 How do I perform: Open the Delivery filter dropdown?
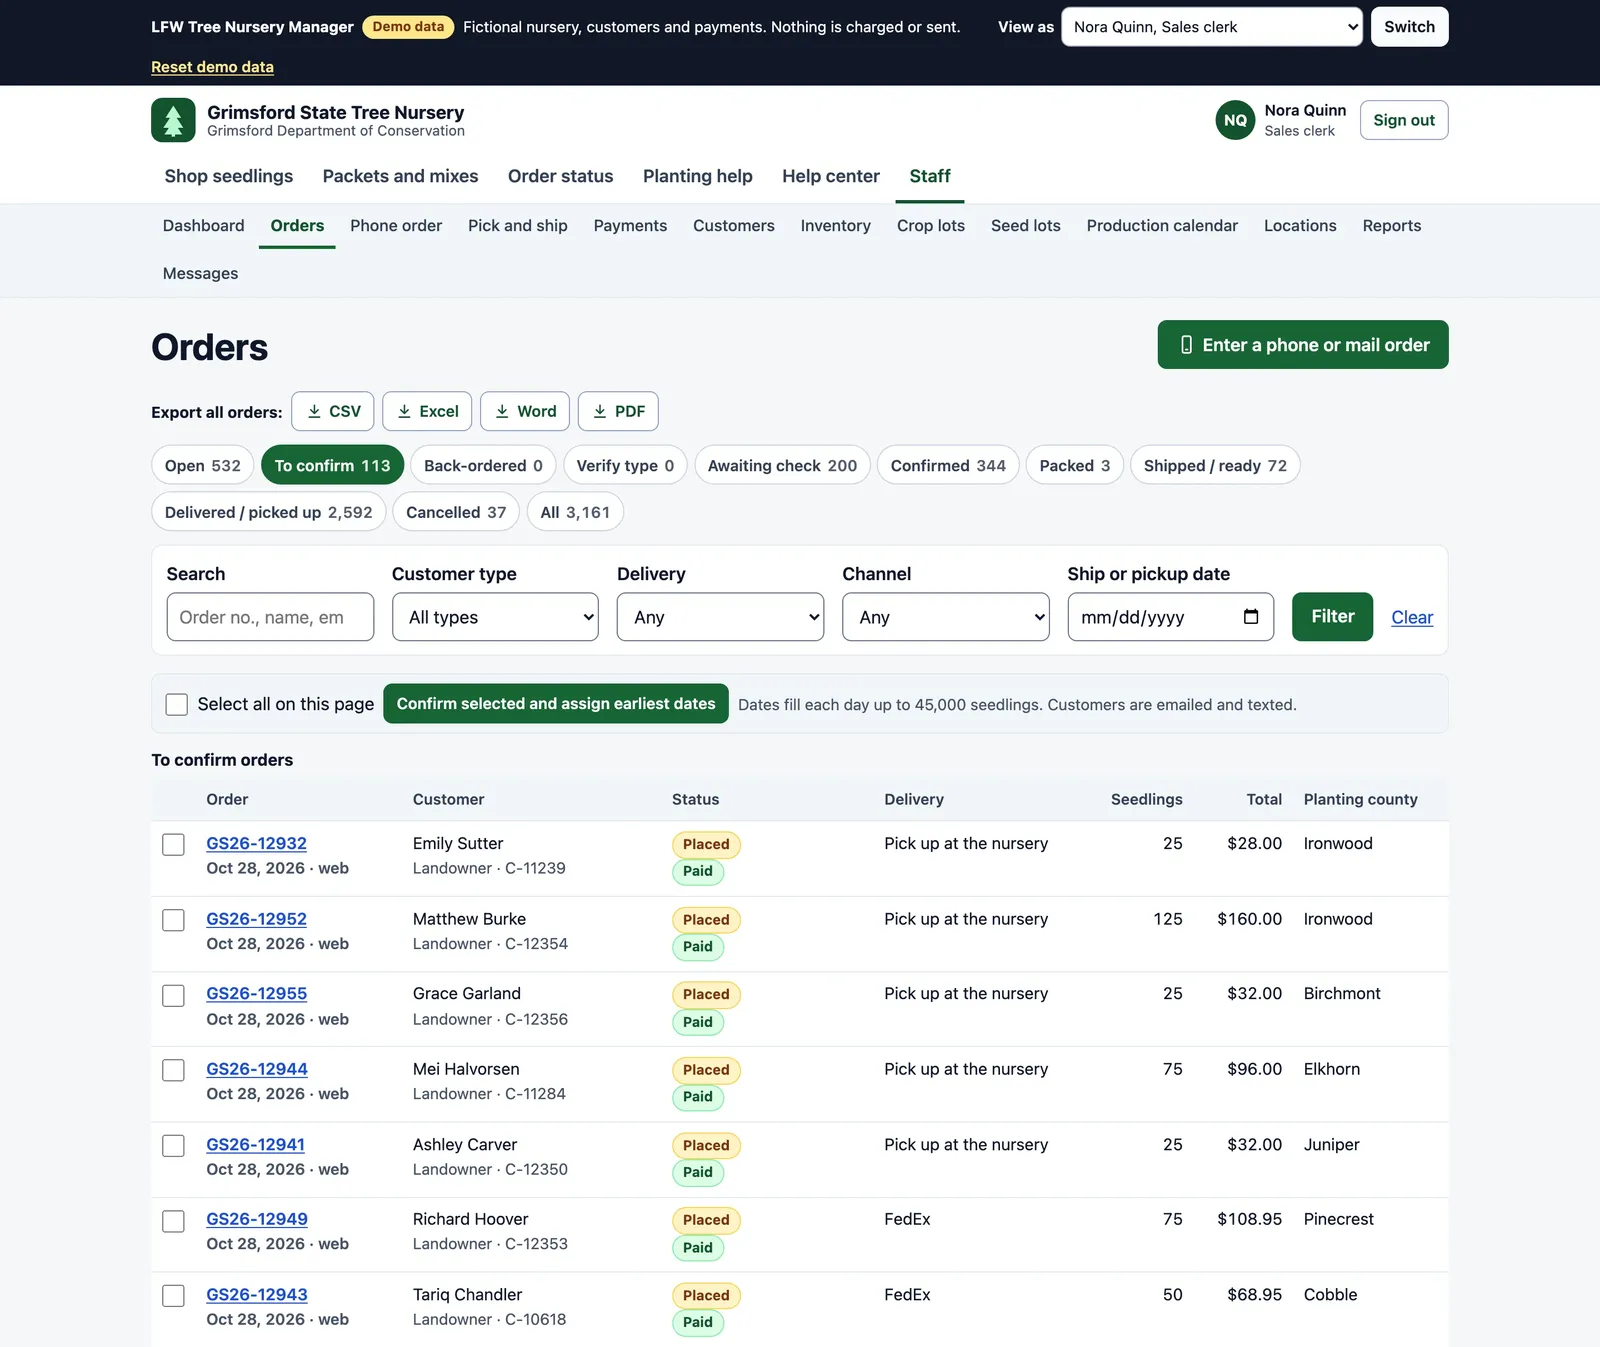pyautogui.click(x=720, y=617)
